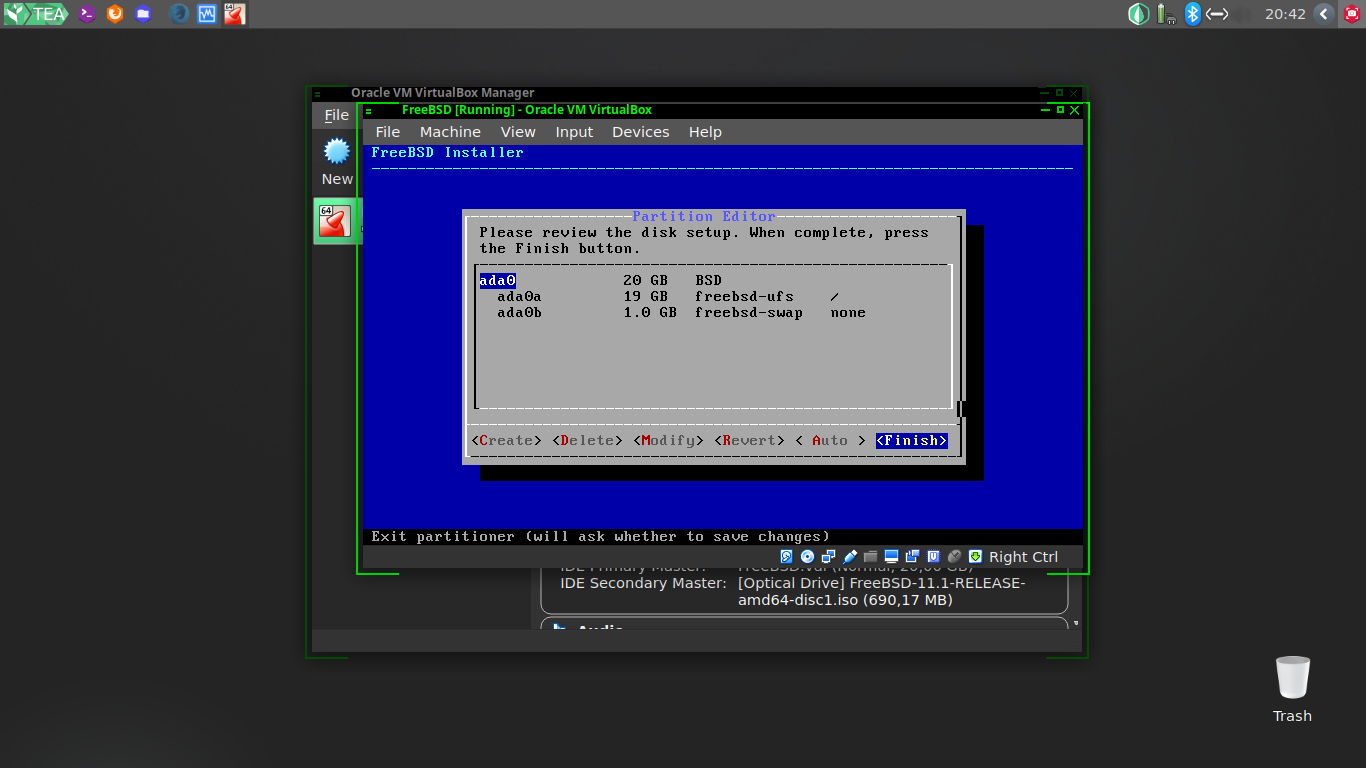Choose the Delete button in Partition Editor
Viewport: 1366px width, 768px height.
pyautogui.click(x=588, y=441)
